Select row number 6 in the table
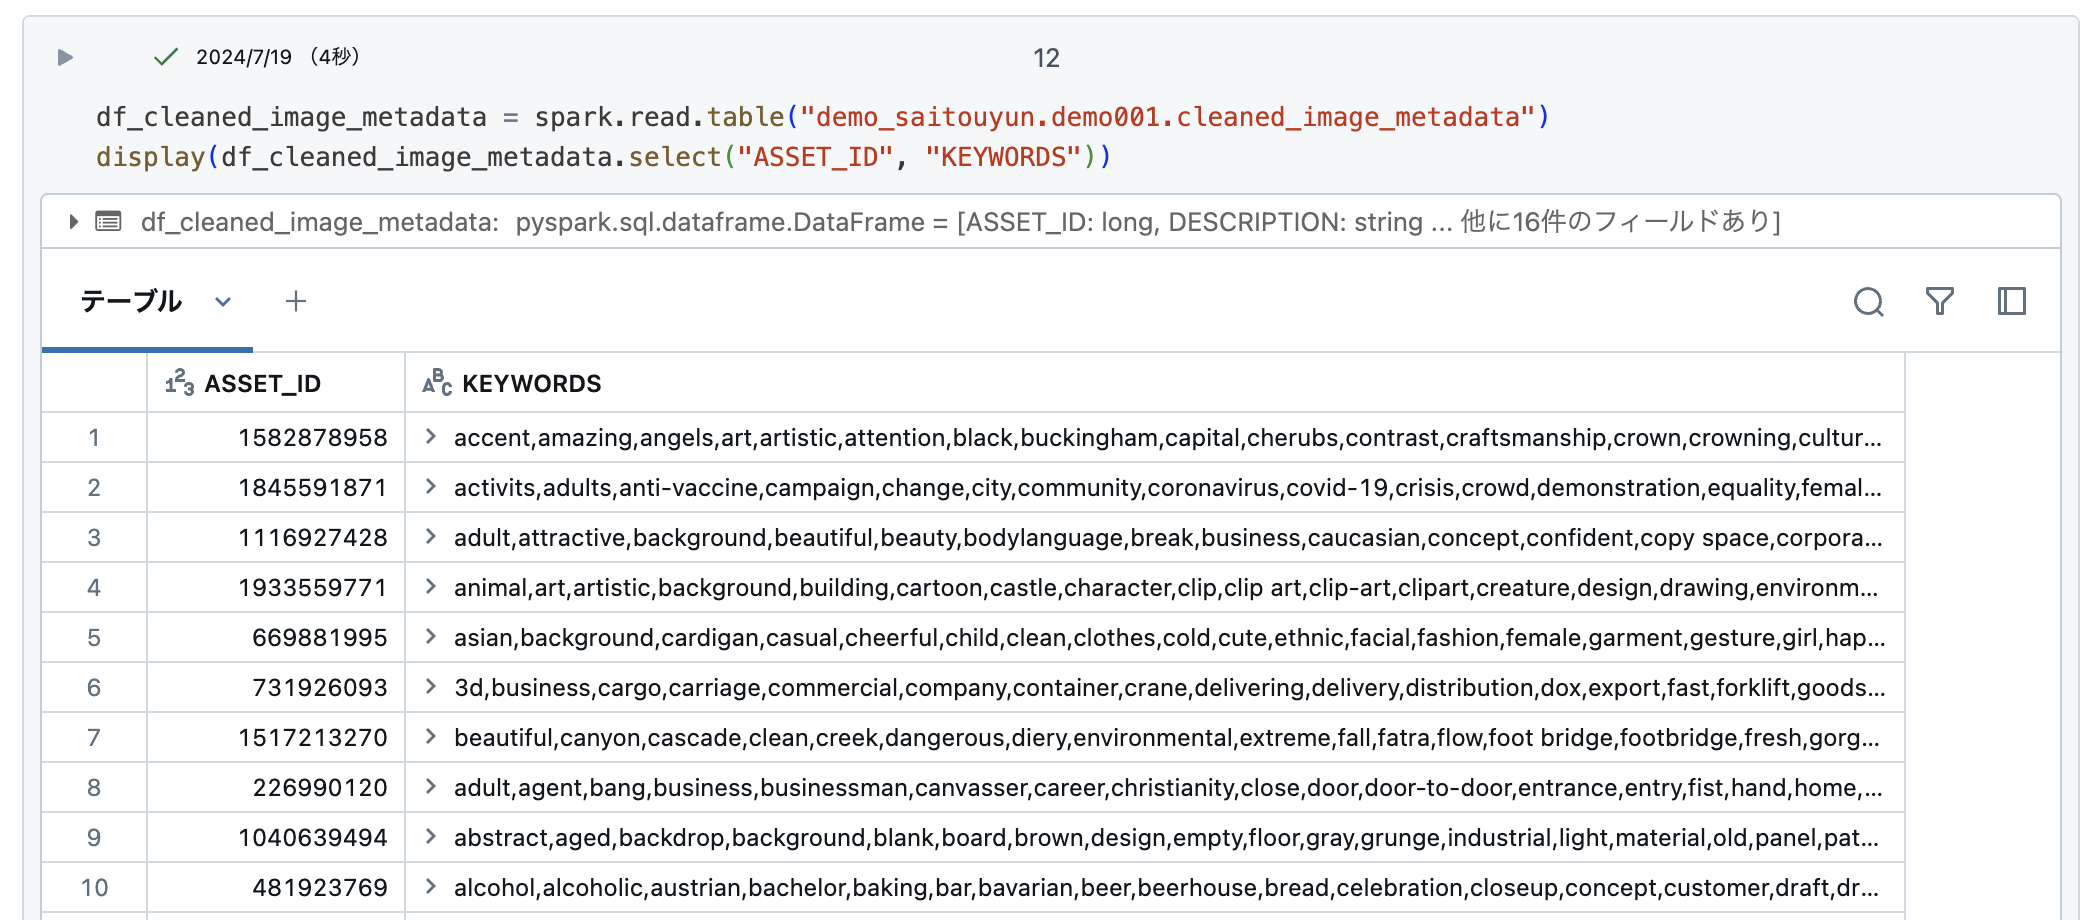Viewport: 2094px width, 920px height. pos(94,687)
